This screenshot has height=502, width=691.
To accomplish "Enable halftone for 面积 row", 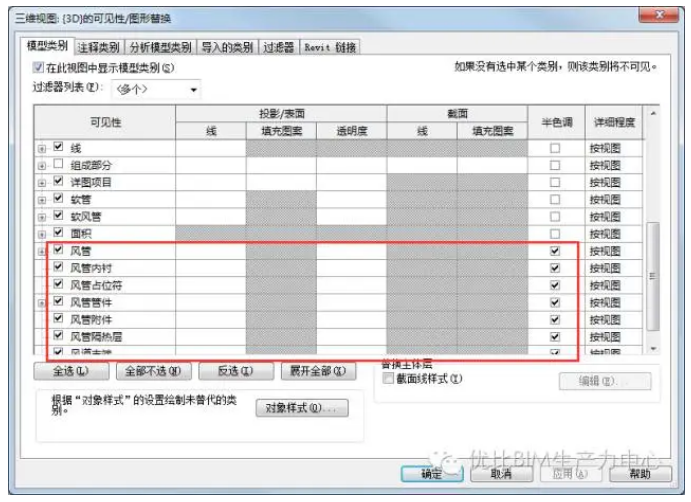I will pos(555,233).
